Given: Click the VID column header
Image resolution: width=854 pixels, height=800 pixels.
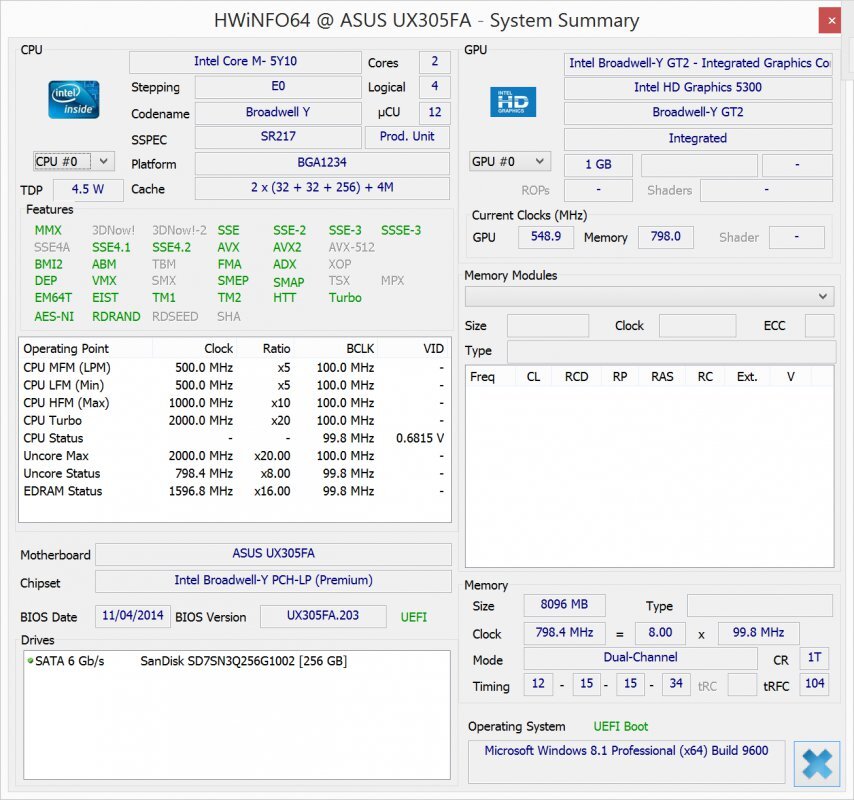Looking at the screenshot, I should pos(413,349).
